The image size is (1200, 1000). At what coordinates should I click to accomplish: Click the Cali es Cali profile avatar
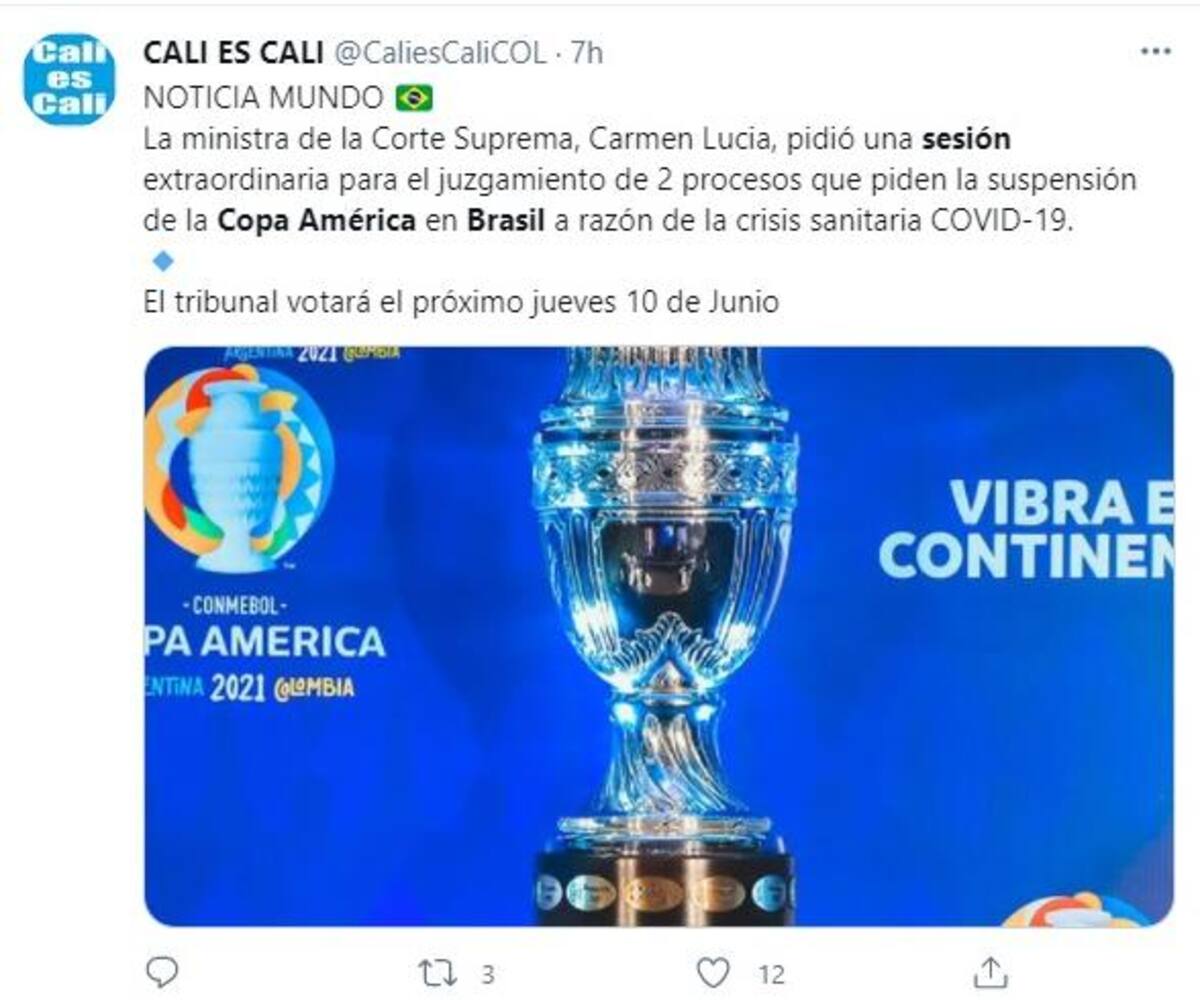(69, 79)
